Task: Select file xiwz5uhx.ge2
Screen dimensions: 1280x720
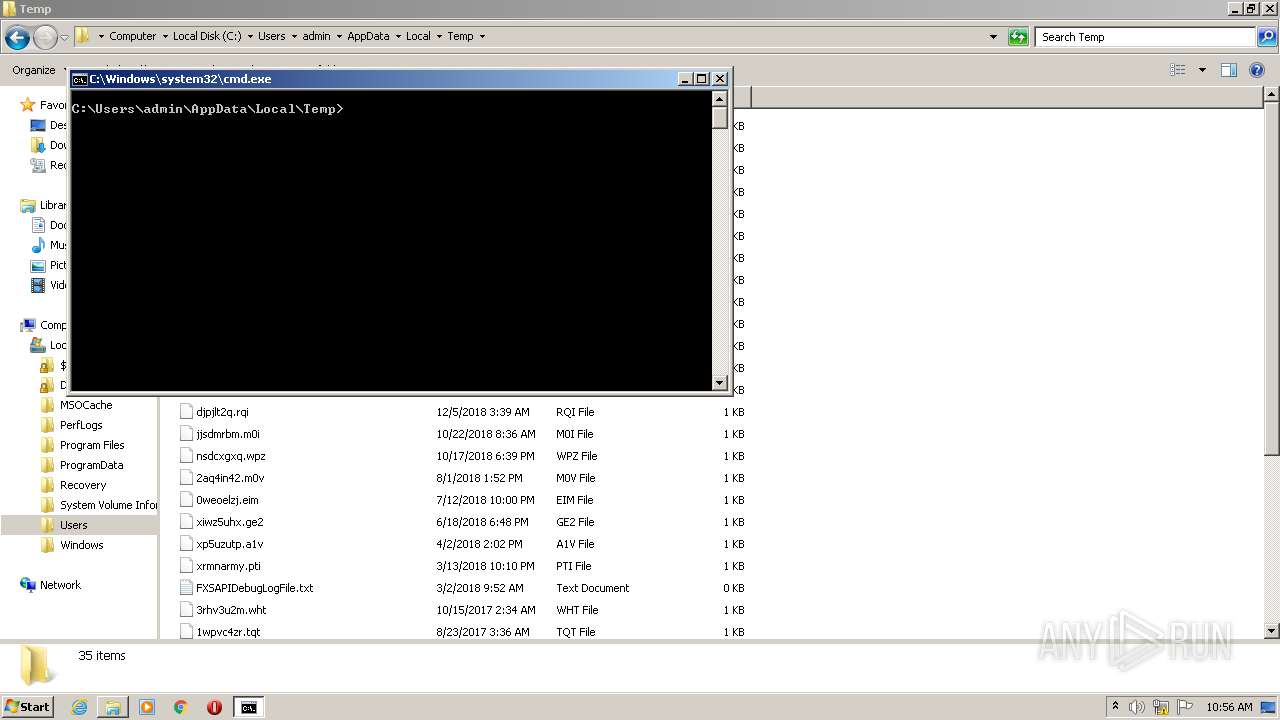Action: pyautogui.click(x=230, y=522)
